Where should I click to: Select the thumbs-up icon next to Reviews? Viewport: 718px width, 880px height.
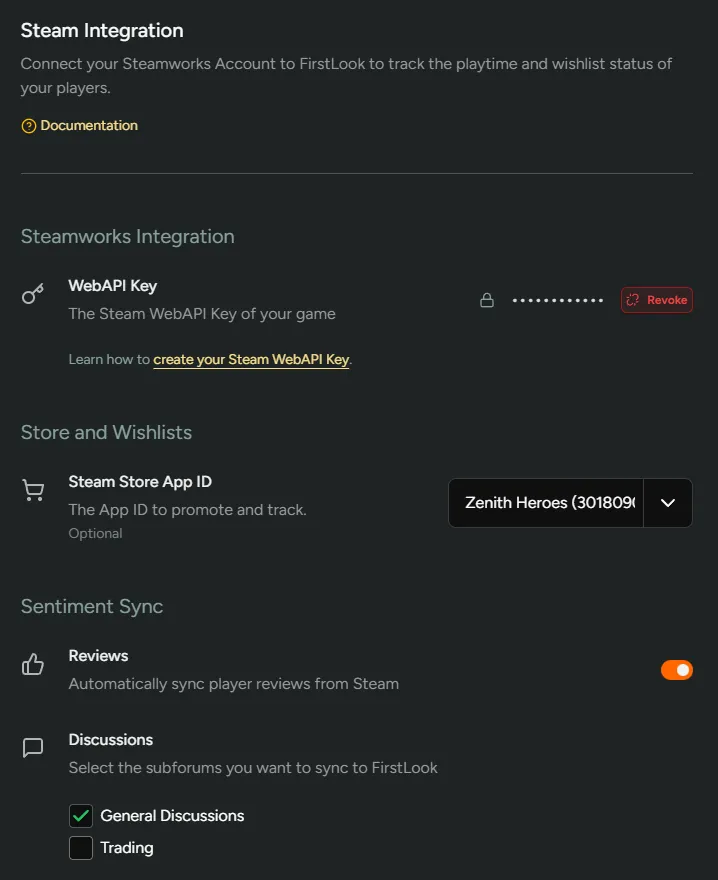pos(33,664)
